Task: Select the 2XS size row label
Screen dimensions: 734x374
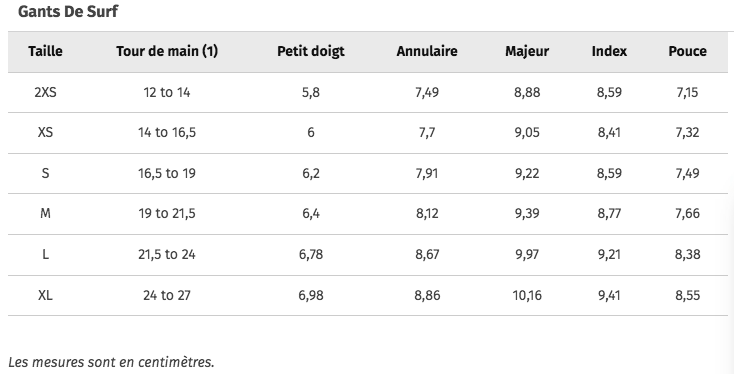Action: [x=45, y=92]
